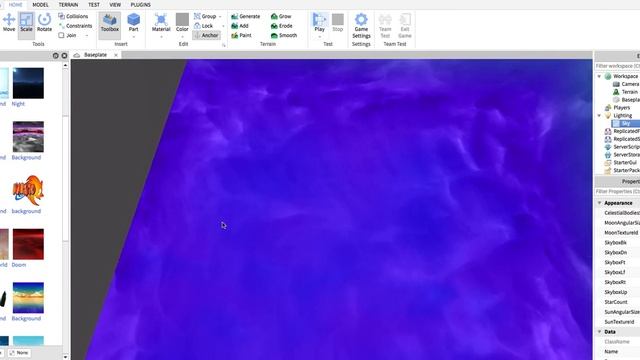Open the Edit group dialog launcher

point(224,45)
